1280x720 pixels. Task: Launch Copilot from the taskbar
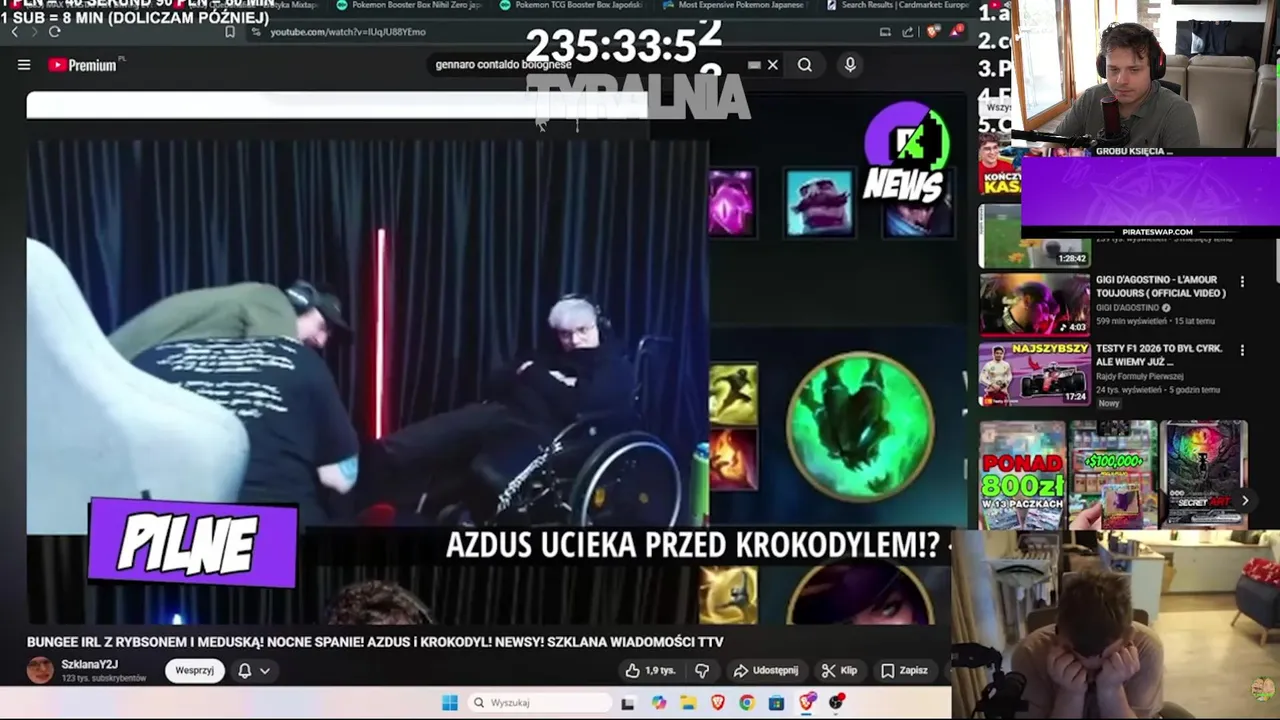point(658,703)
